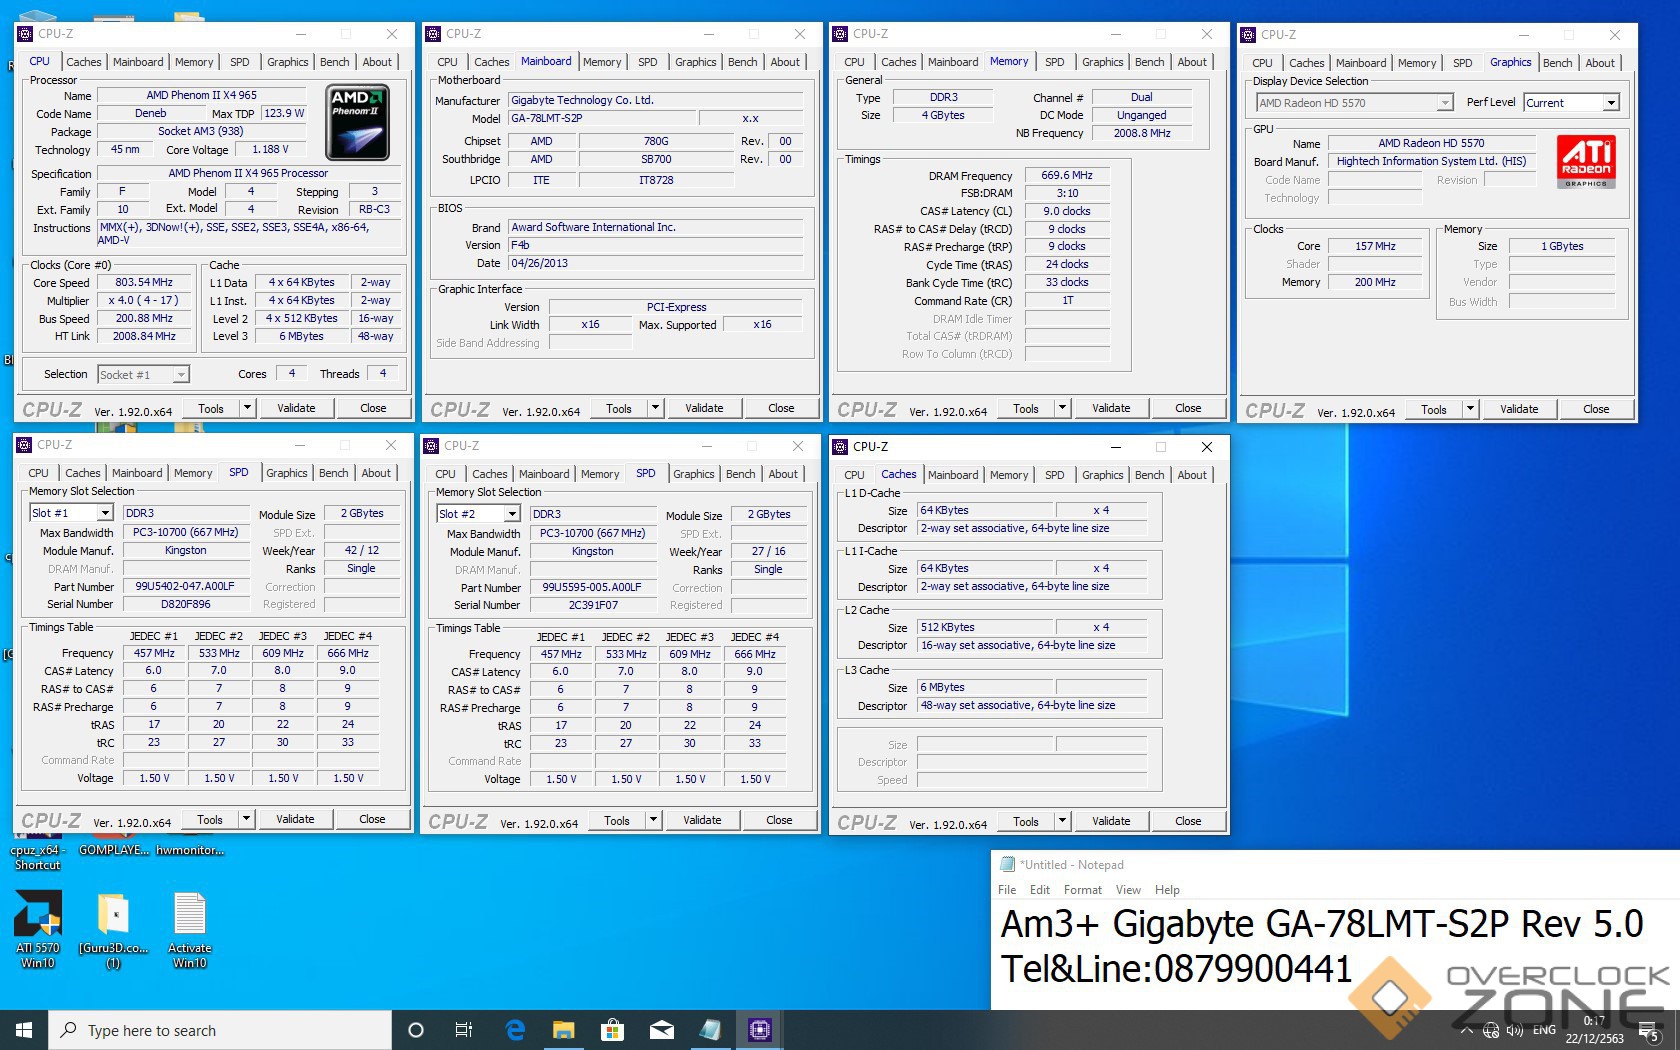Select Memory tab in Mainboard window
This screenshot has width=1680, height=1050.
(x=602, y=62)
